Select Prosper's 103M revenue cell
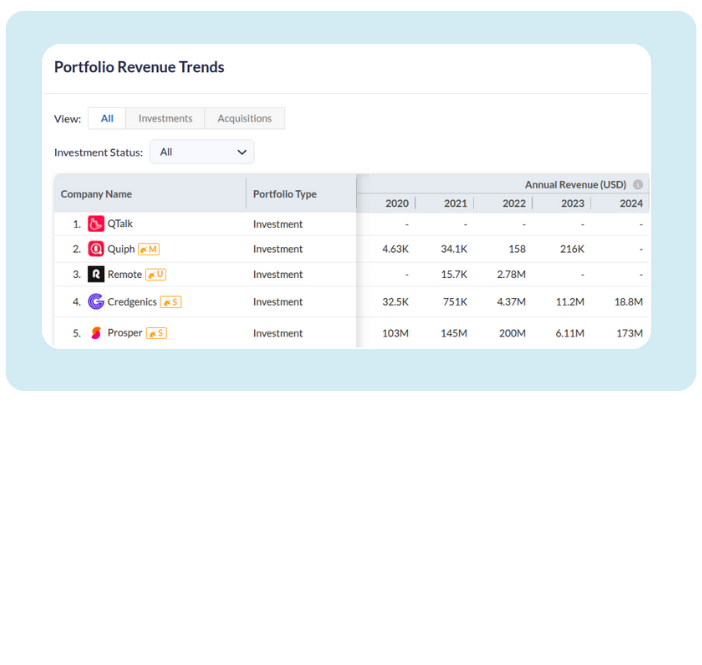This screenshot has height=665, width=702. (x=395, y=333)
